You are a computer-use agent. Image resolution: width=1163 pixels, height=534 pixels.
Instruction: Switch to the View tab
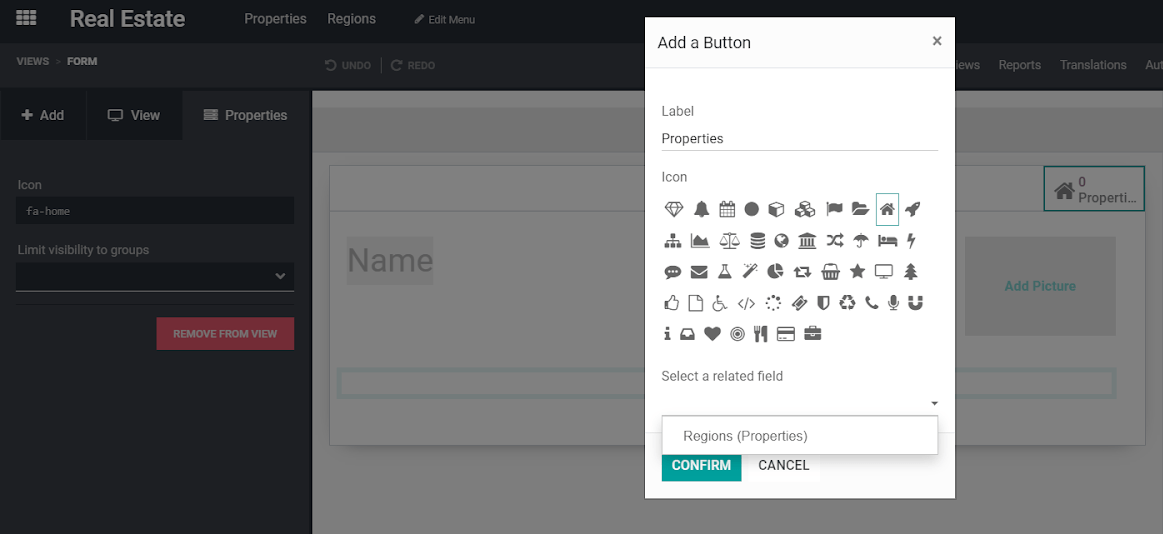pyautogui.click(x=134, y=115)
